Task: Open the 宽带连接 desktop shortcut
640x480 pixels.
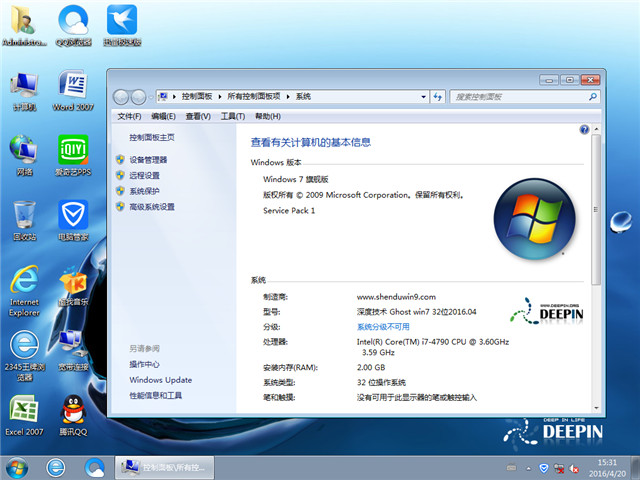Action: click(x=73, y=351)
